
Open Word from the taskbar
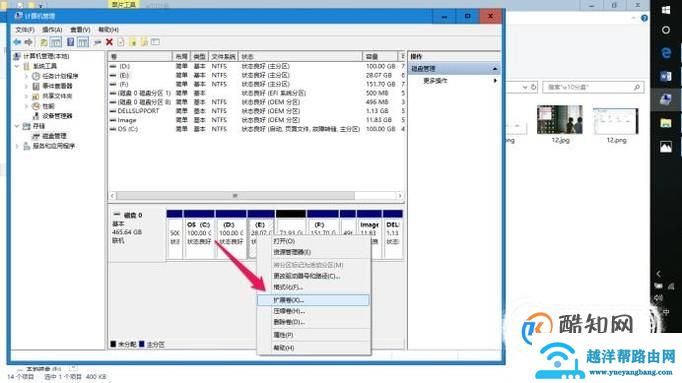tap(666, 77)
